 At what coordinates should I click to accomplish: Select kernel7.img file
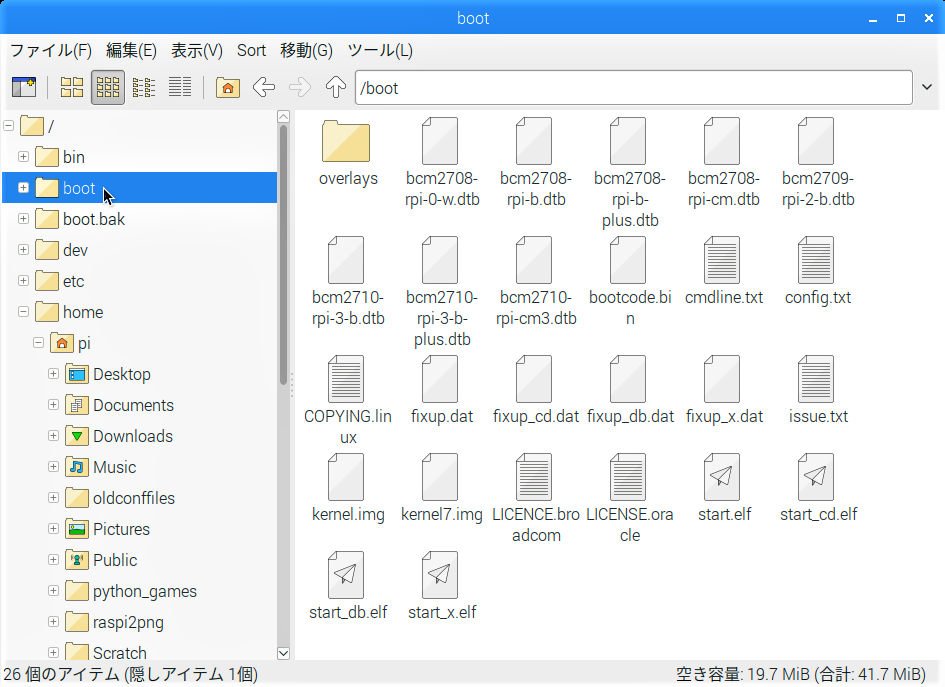[x=440, y=477]
